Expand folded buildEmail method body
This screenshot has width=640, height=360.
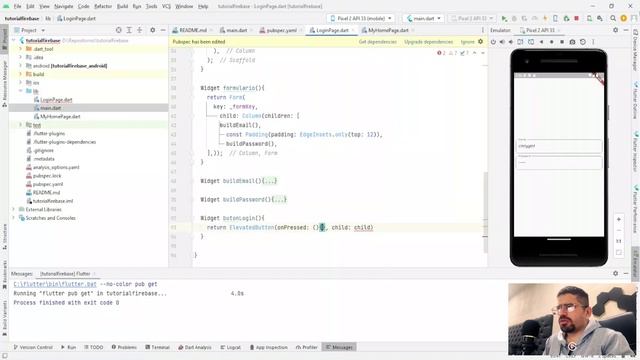pyautogui.click(x=270, y=181)
